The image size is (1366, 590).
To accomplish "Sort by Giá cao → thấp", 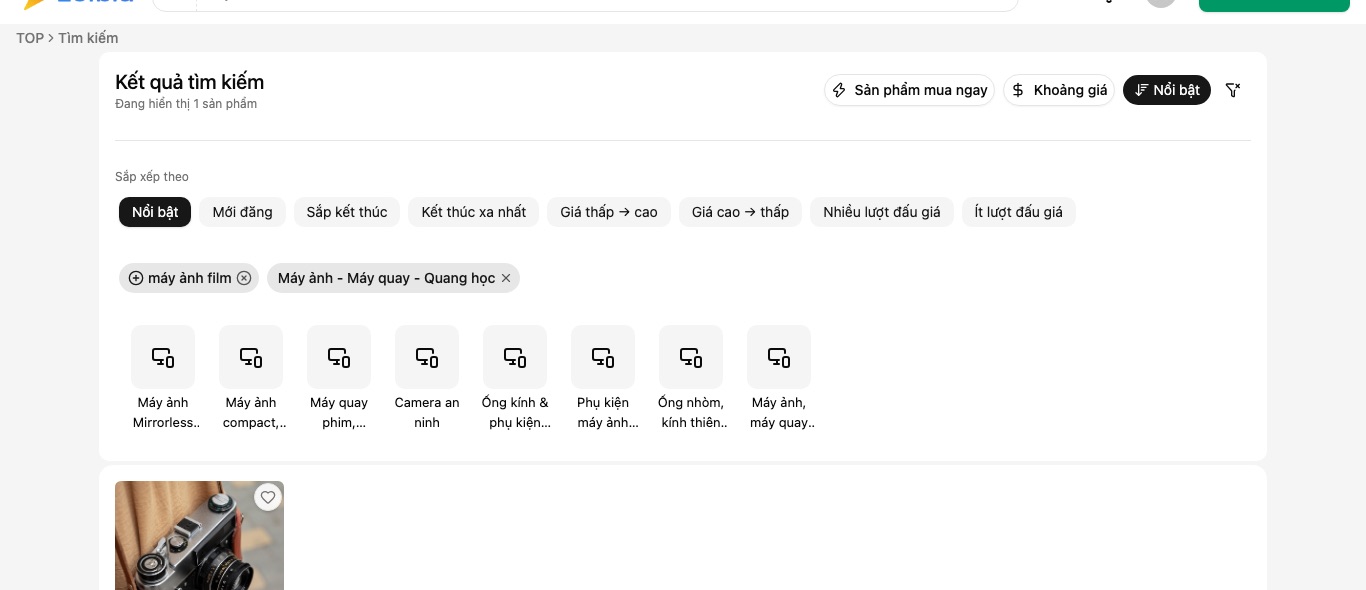I will click(x=740, y=212).
